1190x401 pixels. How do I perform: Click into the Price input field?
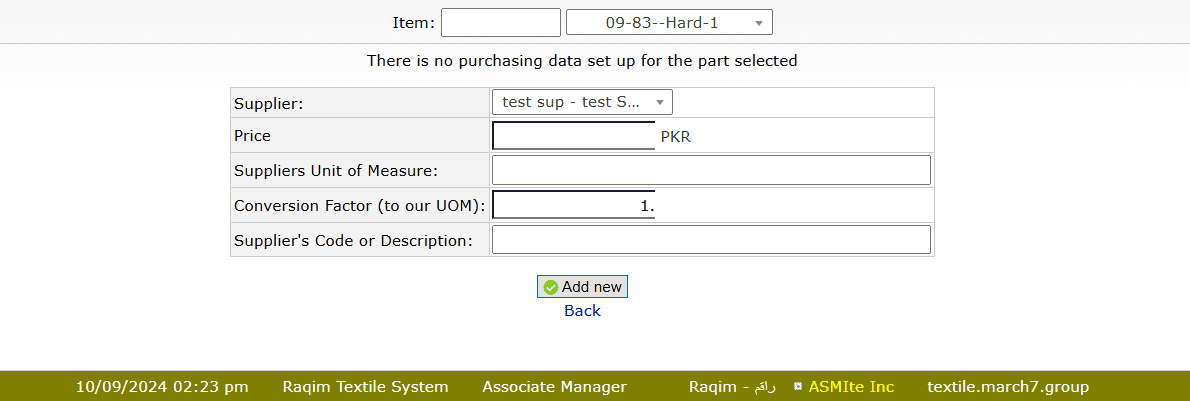pos(574,136)
